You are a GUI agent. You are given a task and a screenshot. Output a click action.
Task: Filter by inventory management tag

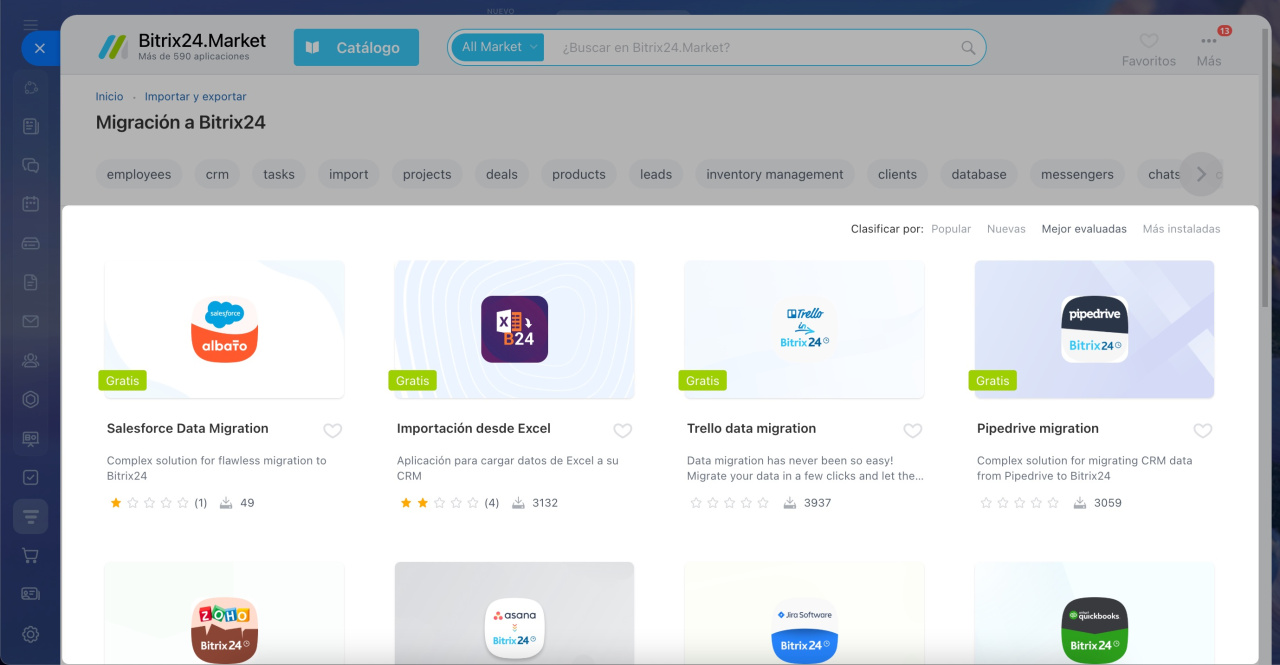[x=775, y=174]
